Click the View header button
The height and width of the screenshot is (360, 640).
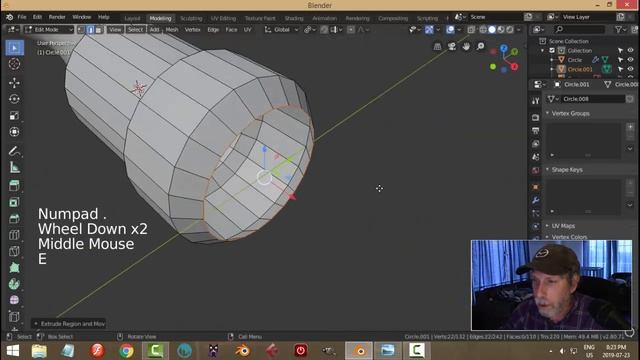(x=115, y=30)
